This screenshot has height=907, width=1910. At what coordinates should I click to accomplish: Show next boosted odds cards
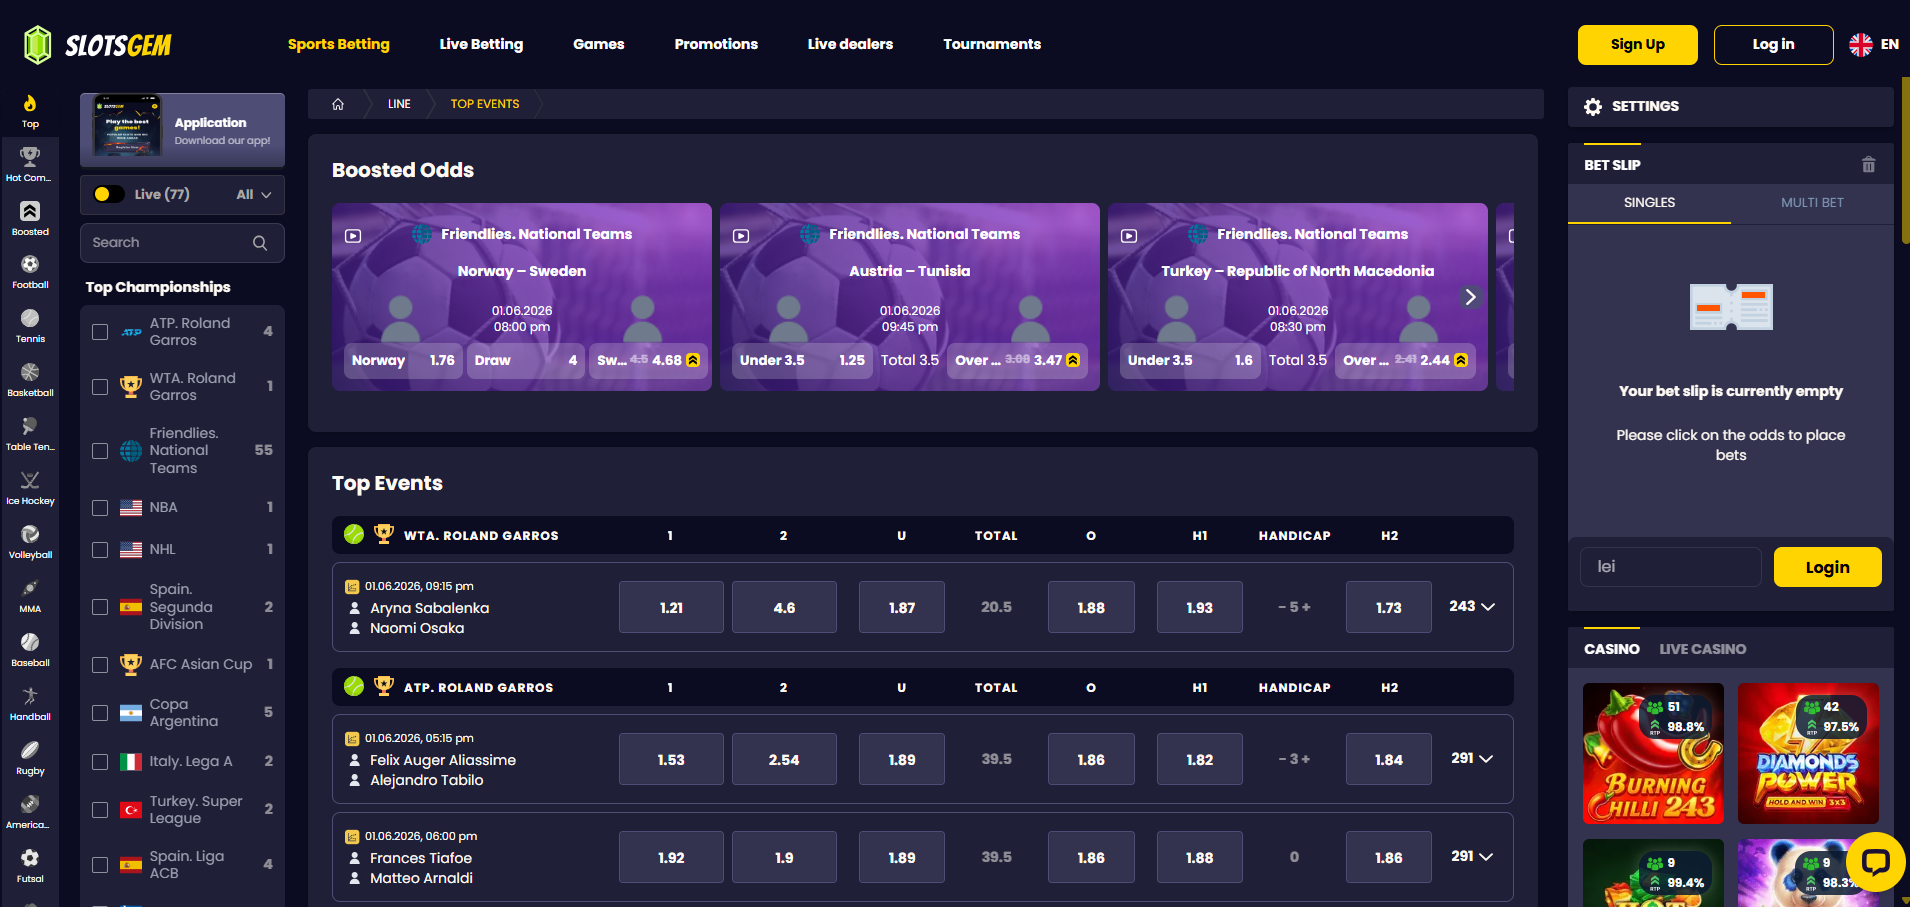tap(1470, 297)
